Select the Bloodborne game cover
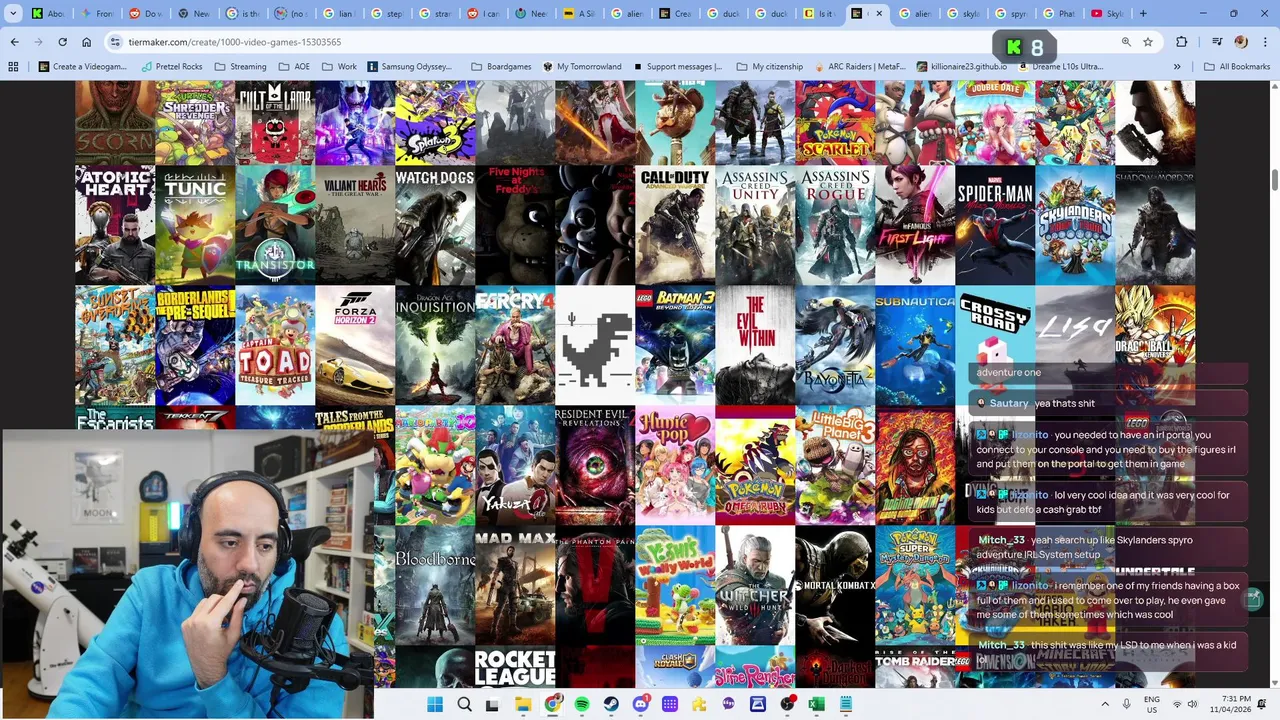The width and height of the screenshot is (1280, 720). [435, 585]
